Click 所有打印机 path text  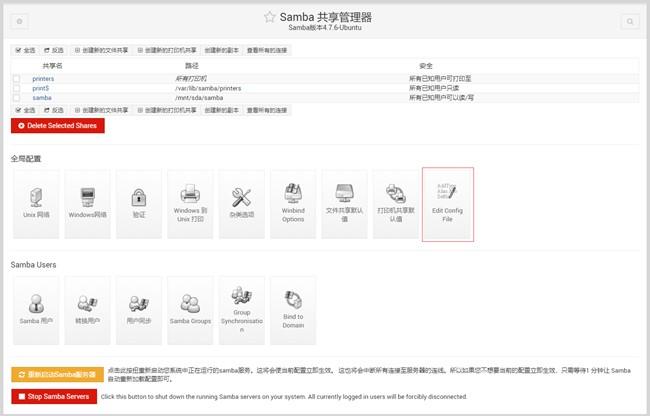pos(191,79)
